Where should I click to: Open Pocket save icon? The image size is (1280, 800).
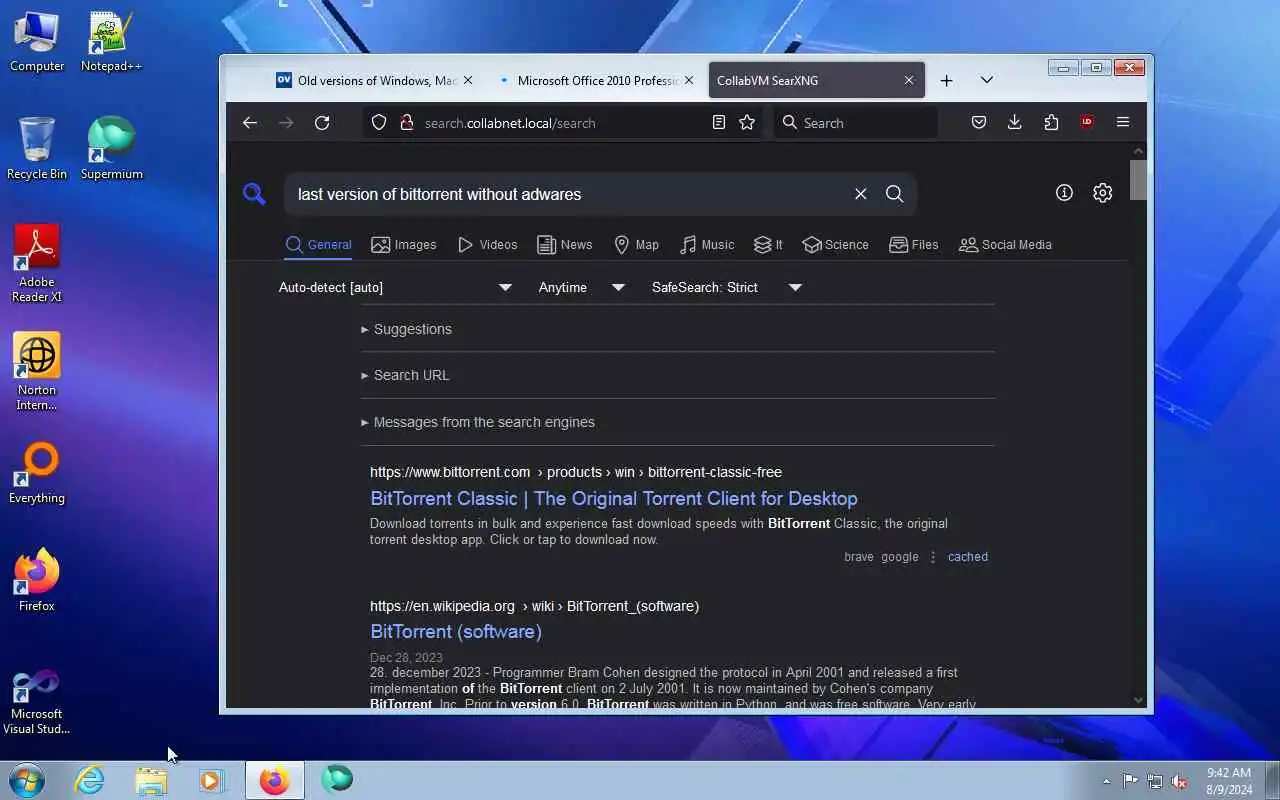click(x=979, y=123)
